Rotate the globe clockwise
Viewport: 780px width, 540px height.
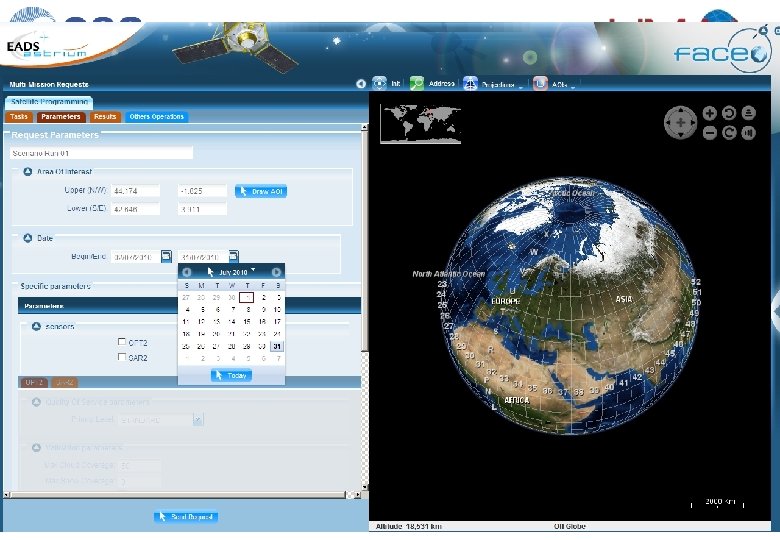729,133
